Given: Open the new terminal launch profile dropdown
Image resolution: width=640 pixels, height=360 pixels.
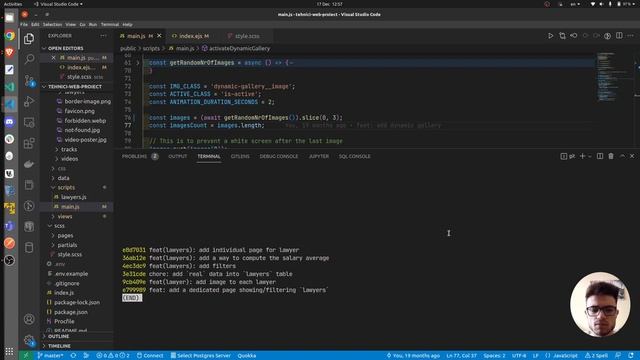Looking at the screenshot, I should (590, 156).
